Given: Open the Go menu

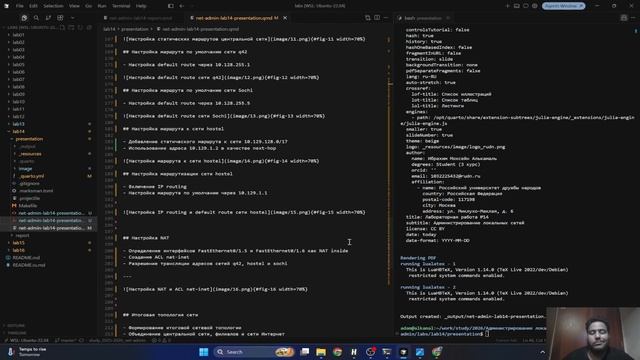Looking at the screenshot, I should (x=89, y=6).
